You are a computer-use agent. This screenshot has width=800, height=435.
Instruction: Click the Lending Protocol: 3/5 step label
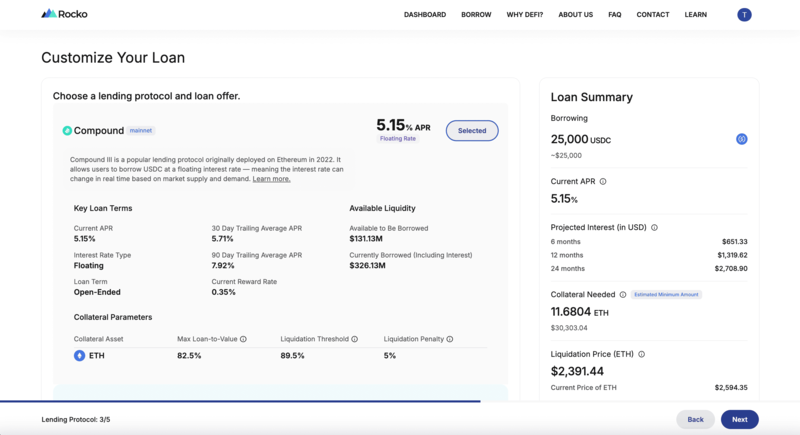point(76,420)
